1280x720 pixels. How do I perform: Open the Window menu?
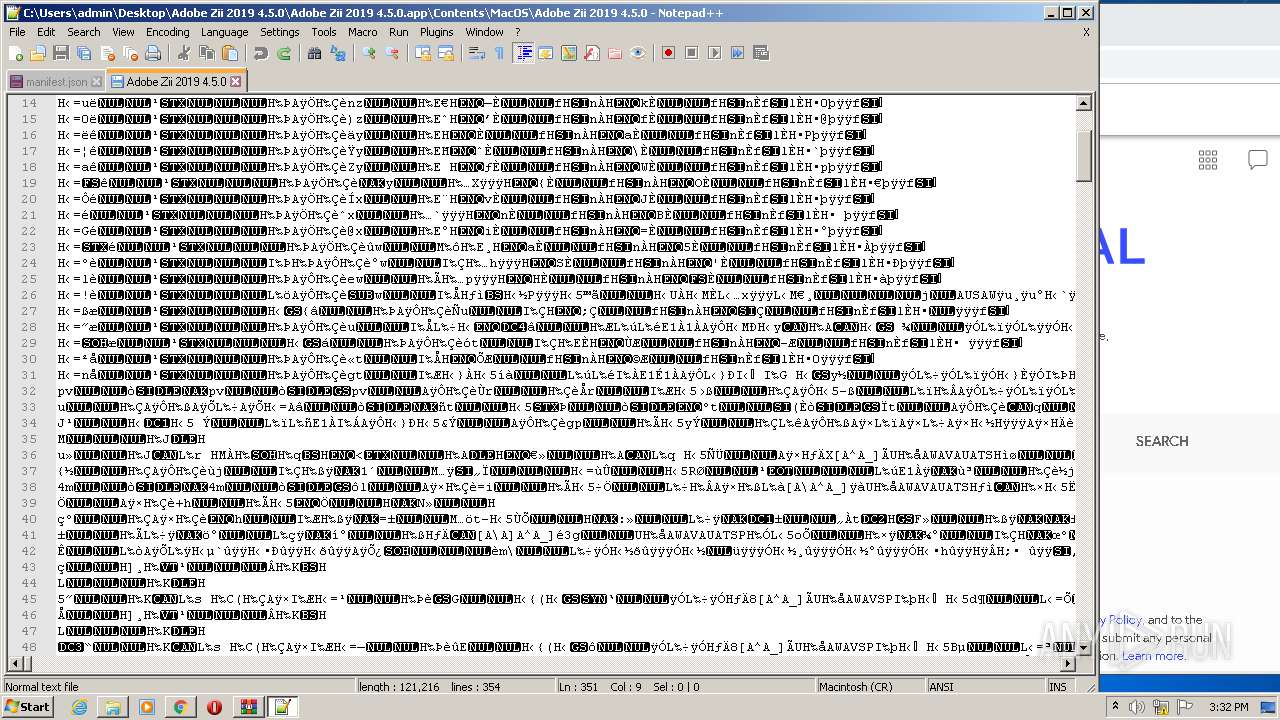pos(485,32)
